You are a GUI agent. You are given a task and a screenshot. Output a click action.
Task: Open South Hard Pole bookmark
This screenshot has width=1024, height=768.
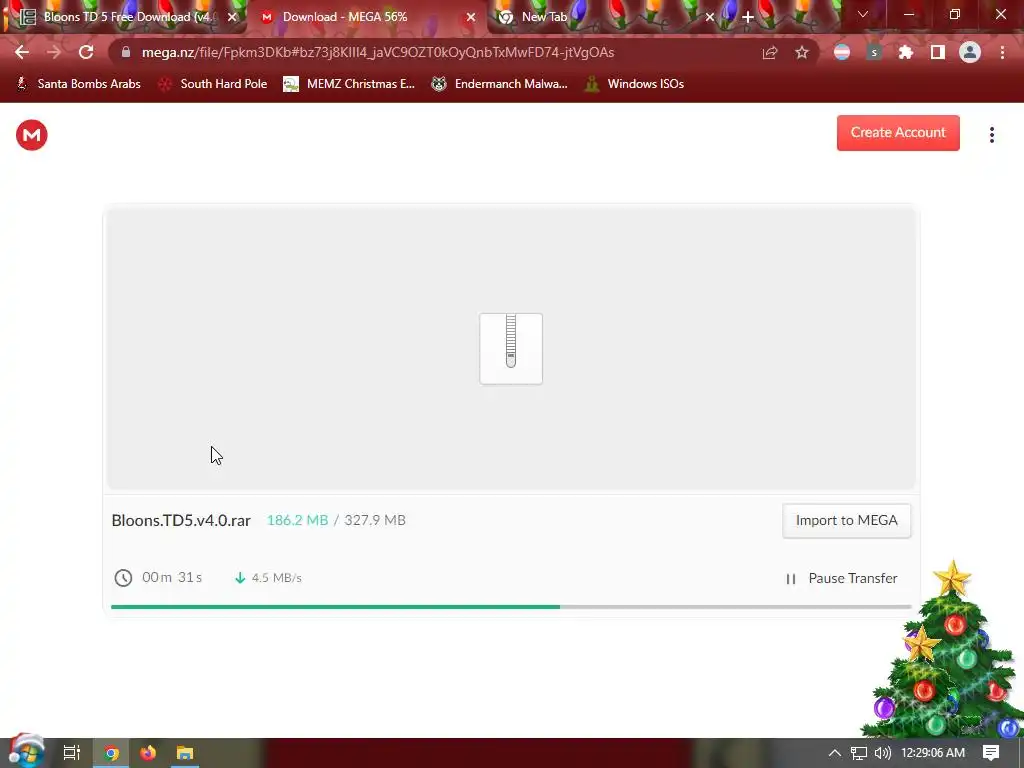coord(213,84)
